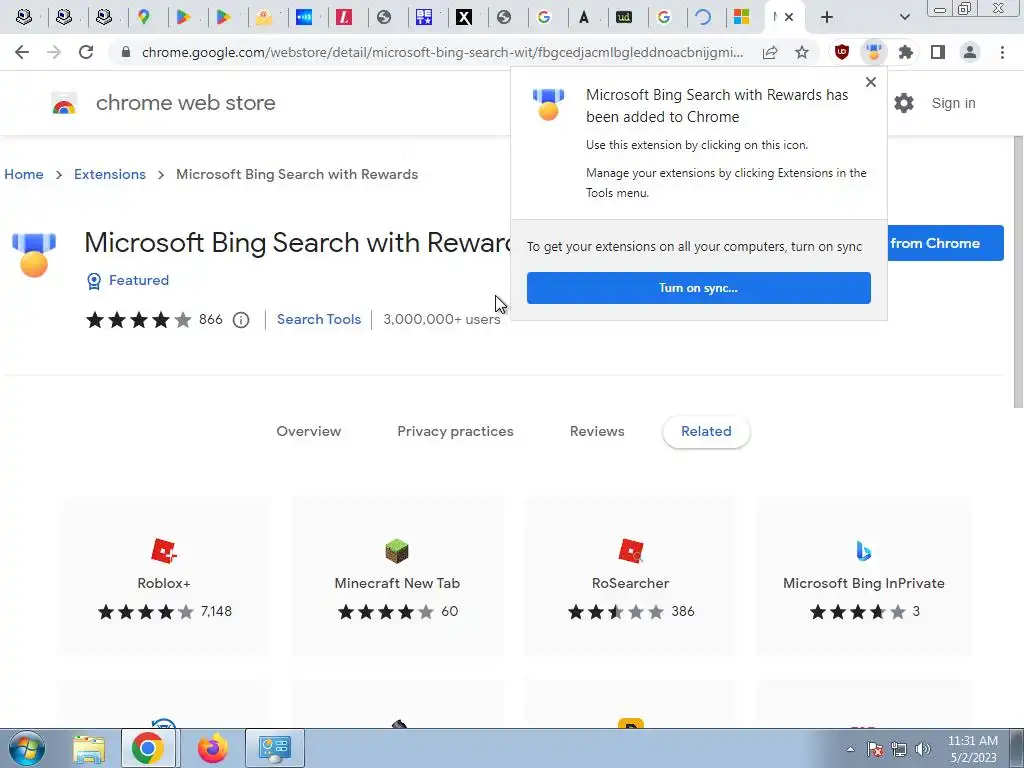Open File Explorer from the taskbar
Viewport: 1024px width, 768px height.
[x=89, y=748]
